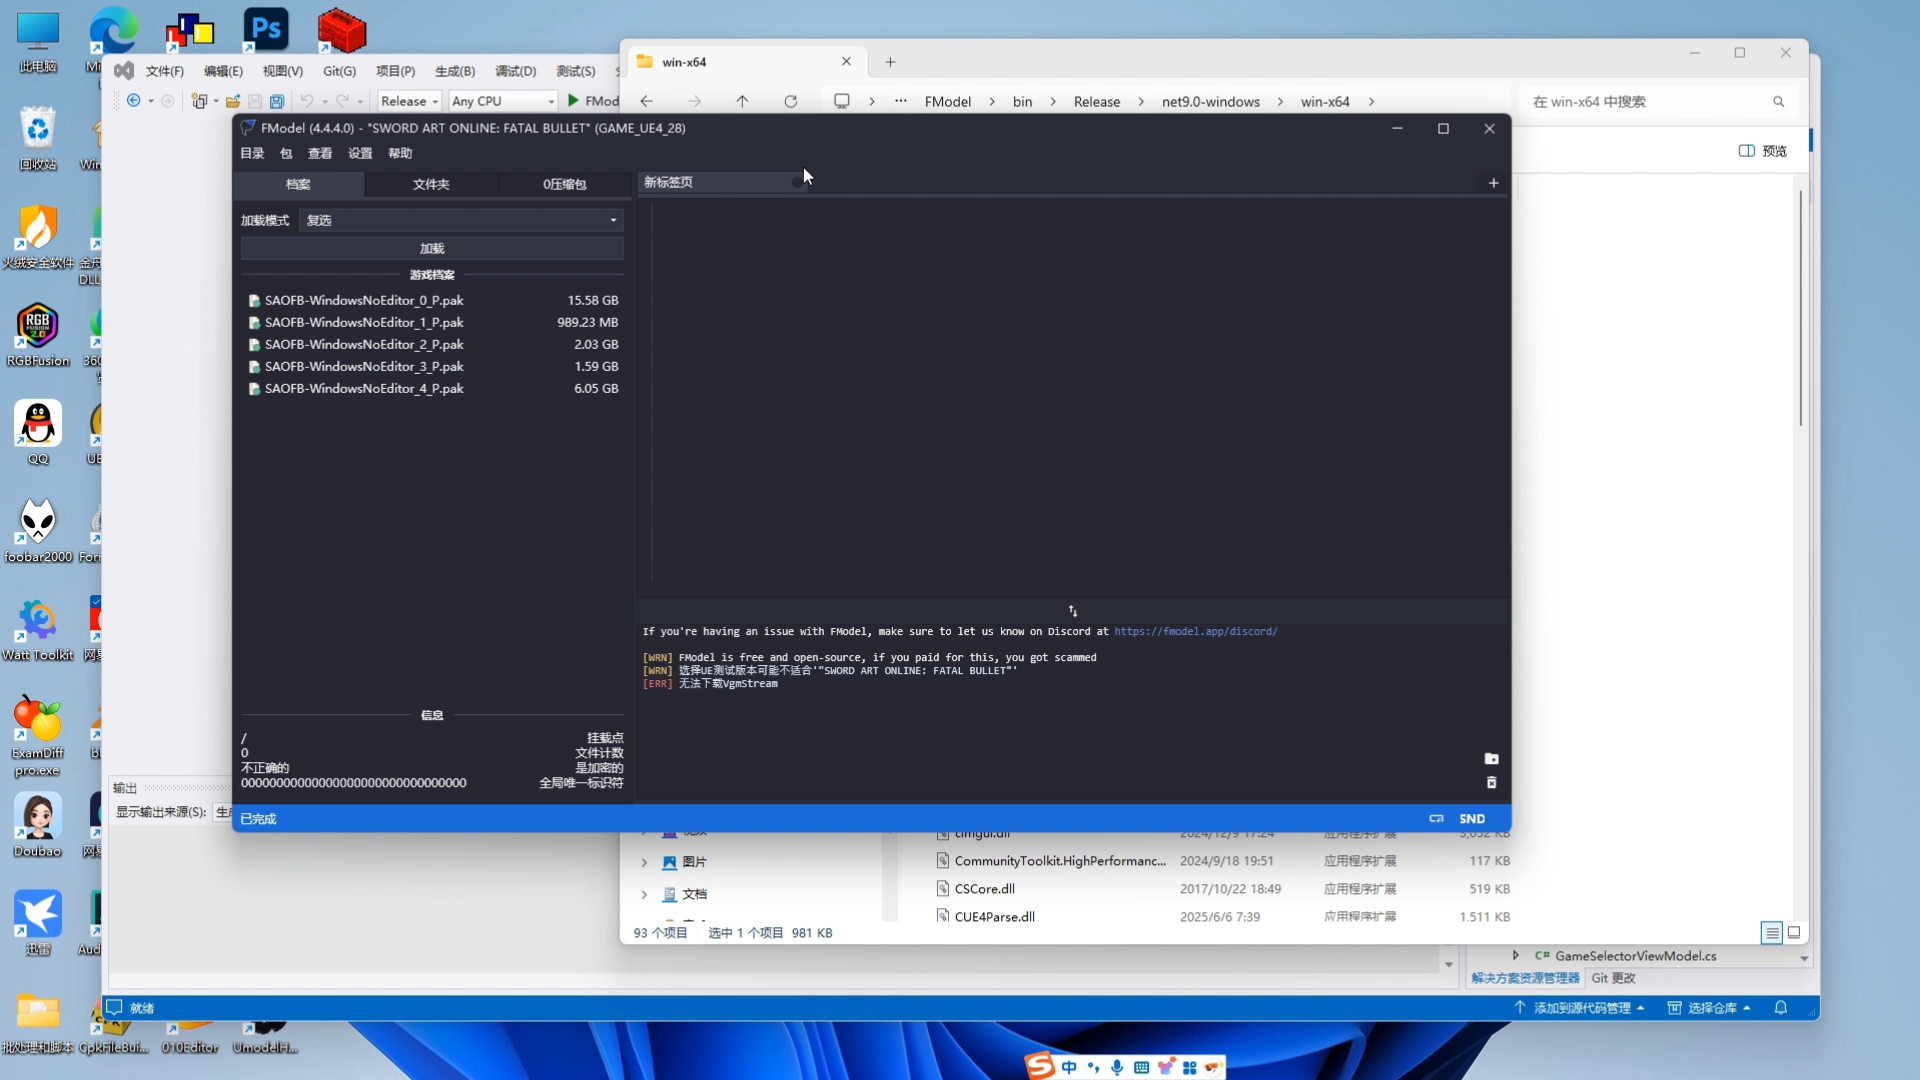The height and width of the screenshot is (1080, 1920).
Task: Click the refresh icon in File Explorer
Action: [x=790, y=102]
